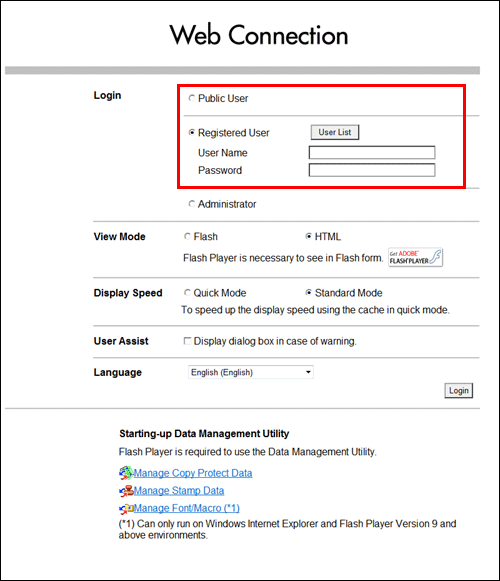Switch View Mode to Flash
500x581 pixels.
point(187,236)
